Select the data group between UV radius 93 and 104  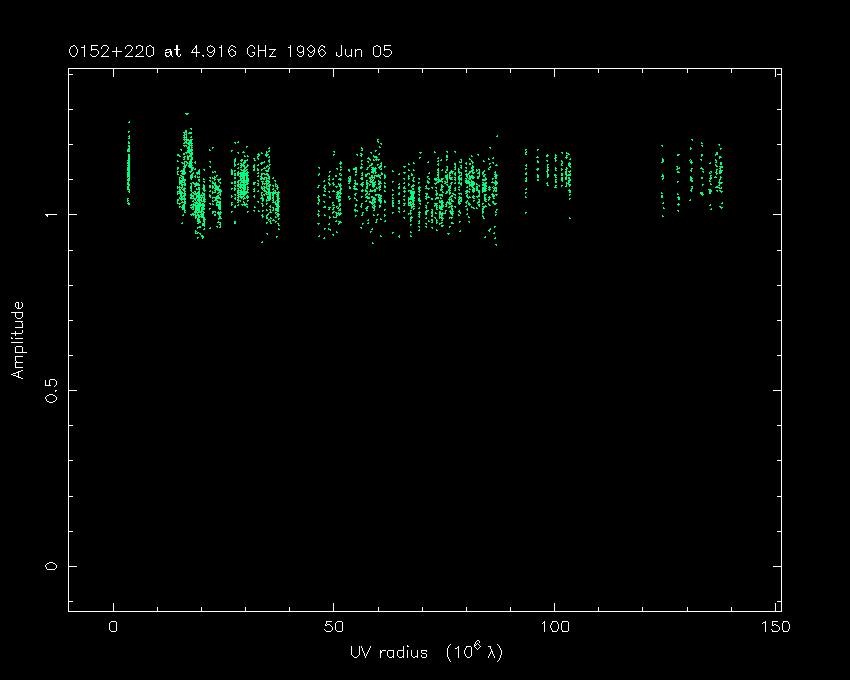548,170
